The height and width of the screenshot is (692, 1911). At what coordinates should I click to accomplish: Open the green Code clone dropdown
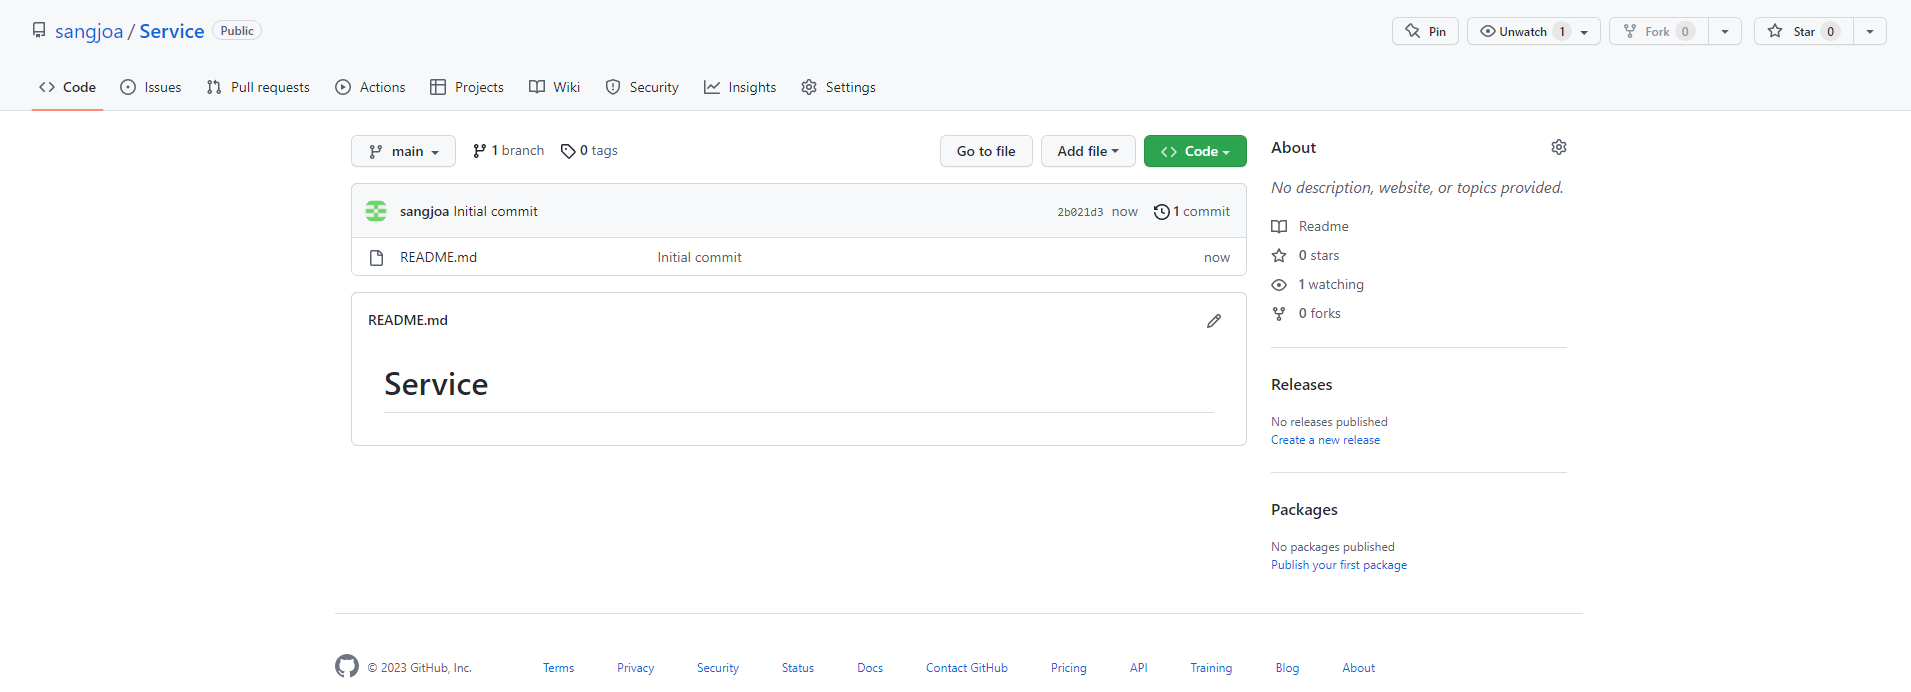coord(1195,151)
